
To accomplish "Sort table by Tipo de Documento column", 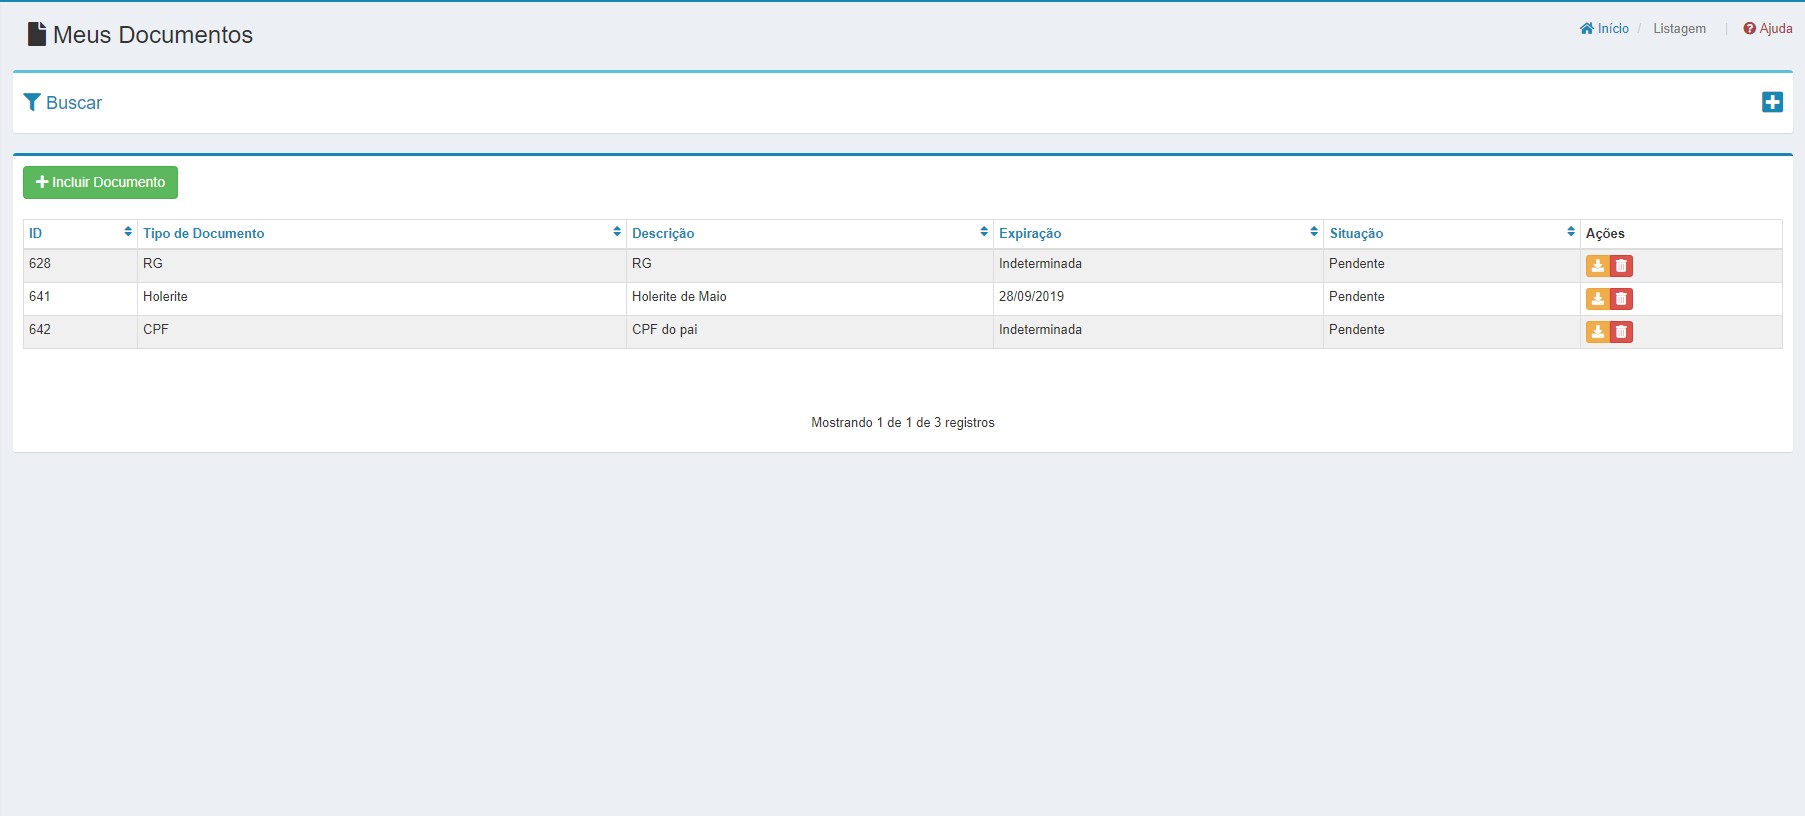I will click(x=382, y=233).
